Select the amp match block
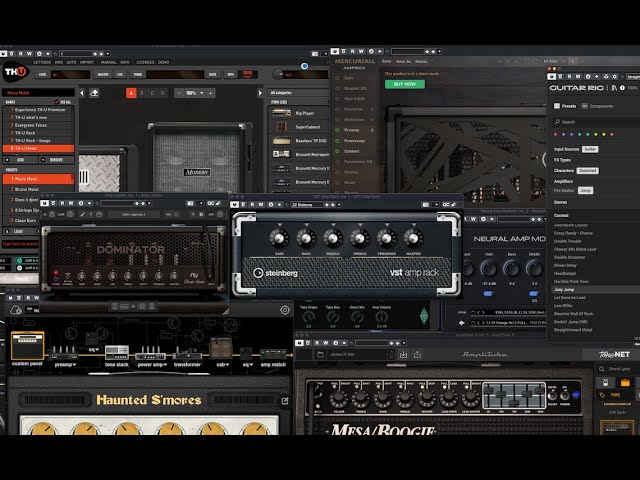Screen dimensions: 640x480 pos(273,358)
